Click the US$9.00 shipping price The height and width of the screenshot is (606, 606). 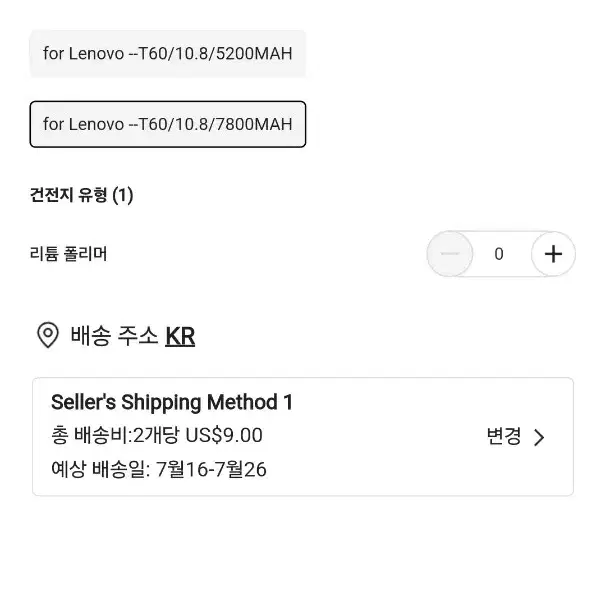point(224,436)
